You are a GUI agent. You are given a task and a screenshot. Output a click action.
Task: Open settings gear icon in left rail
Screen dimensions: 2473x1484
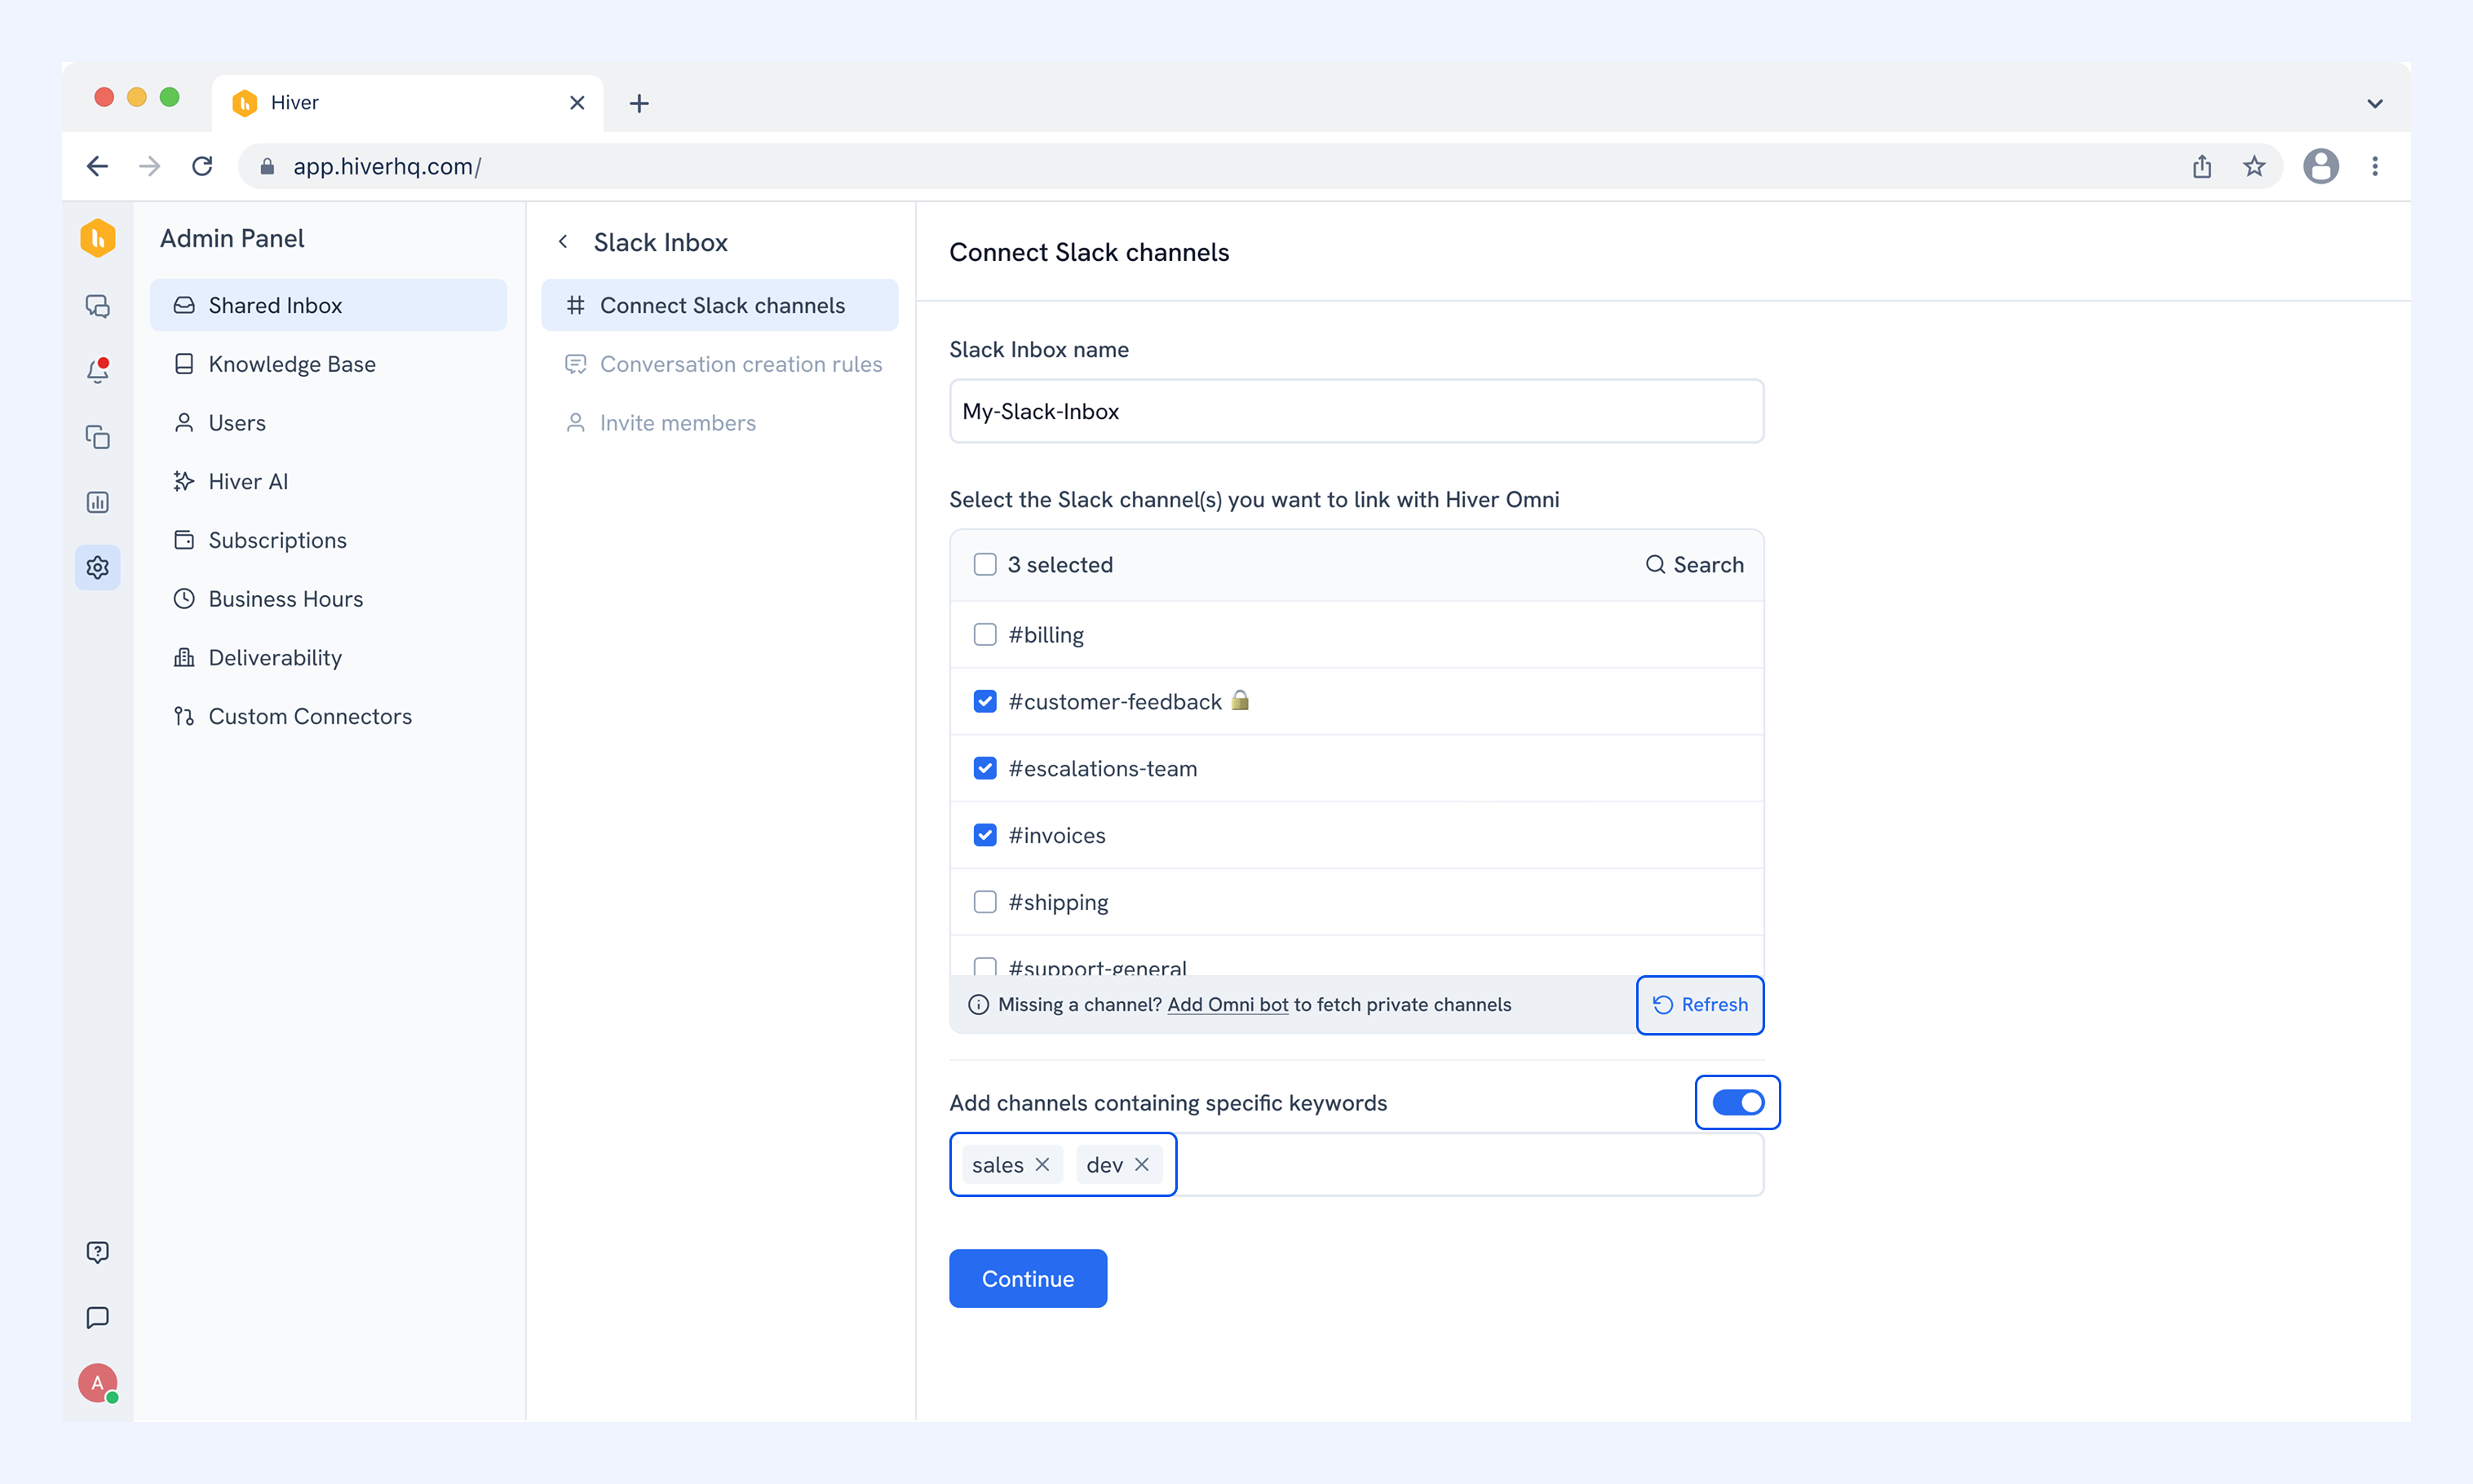coord(97,567)
